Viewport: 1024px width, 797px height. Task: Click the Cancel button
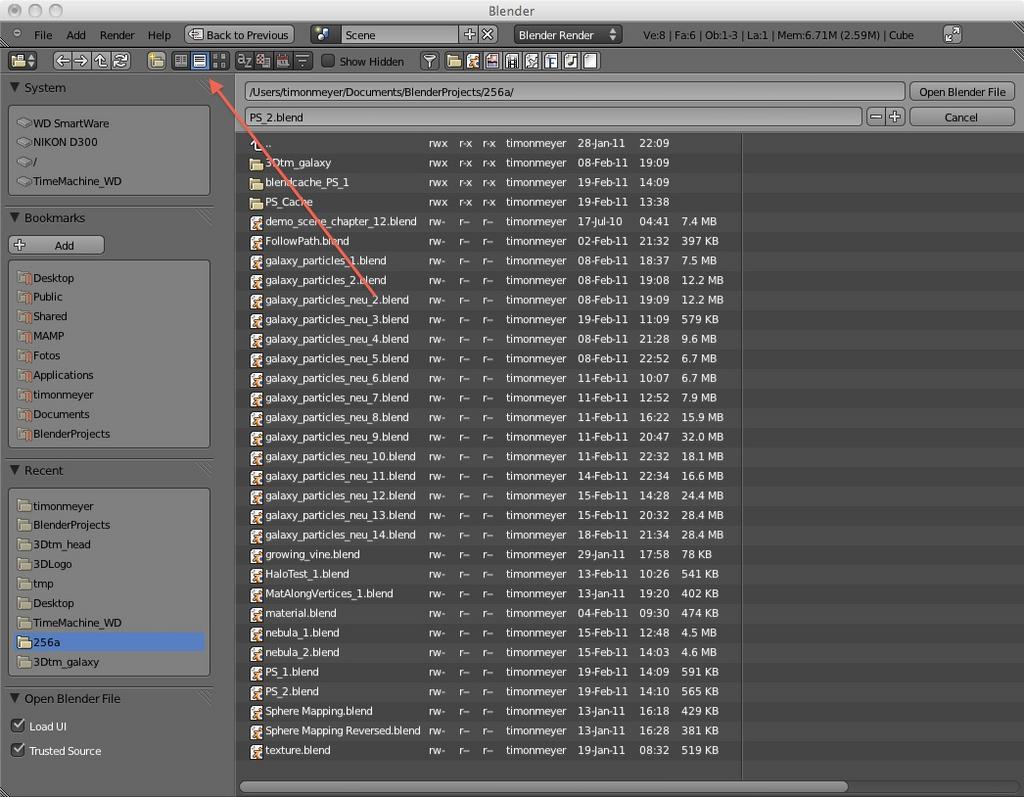[962, 118]
